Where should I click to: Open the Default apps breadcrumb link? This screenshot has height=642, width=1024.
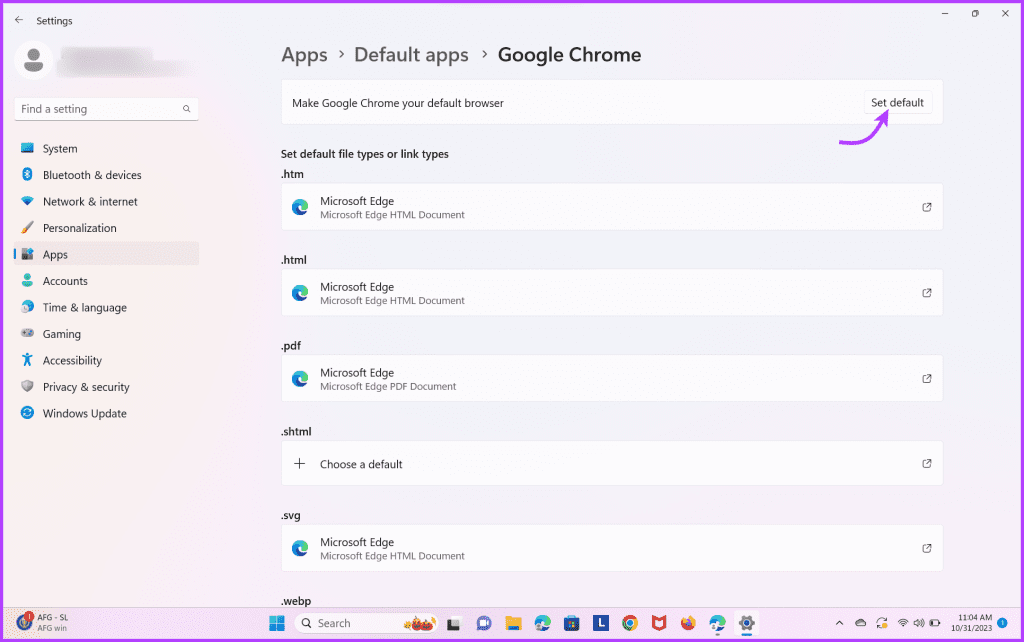[411, 55]
